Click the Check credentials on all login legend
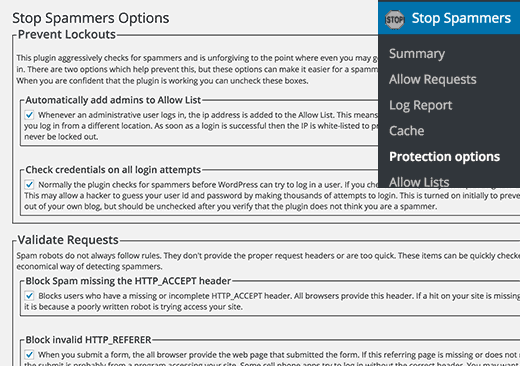The width and height of the screenshot is (520, 366). point(113,170)
